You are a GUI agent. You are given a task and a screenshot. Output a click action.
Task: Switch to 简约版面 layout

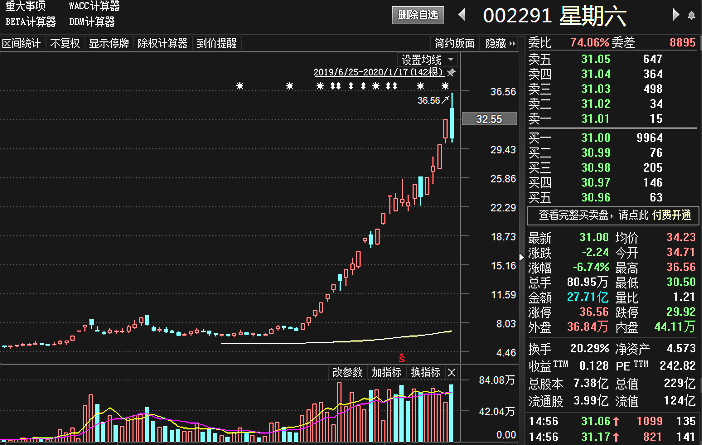(x=454, y=43)
